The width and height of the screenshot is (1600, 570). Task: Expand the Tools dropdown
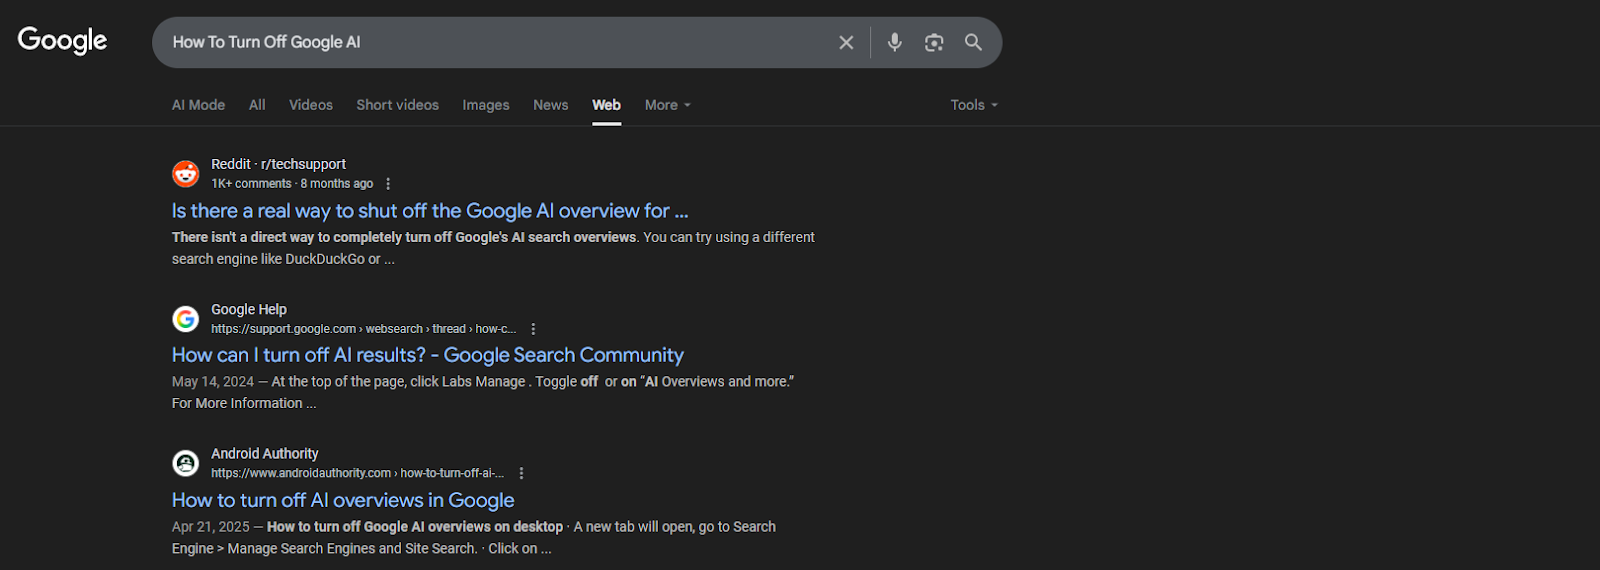pos(974,105)
